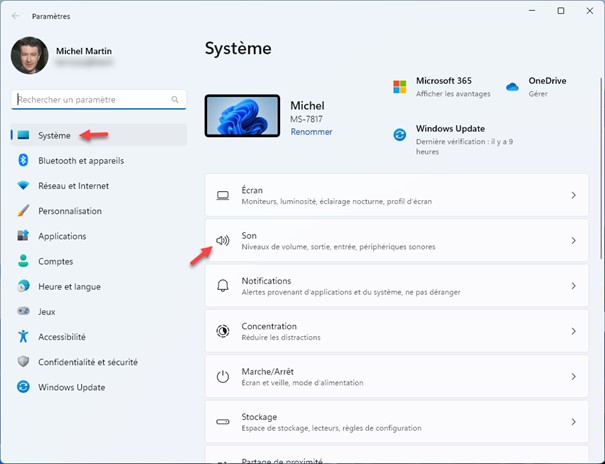Click the Concentration focus icon
This screenshot has height=464, width=605.
click(223, 331)
